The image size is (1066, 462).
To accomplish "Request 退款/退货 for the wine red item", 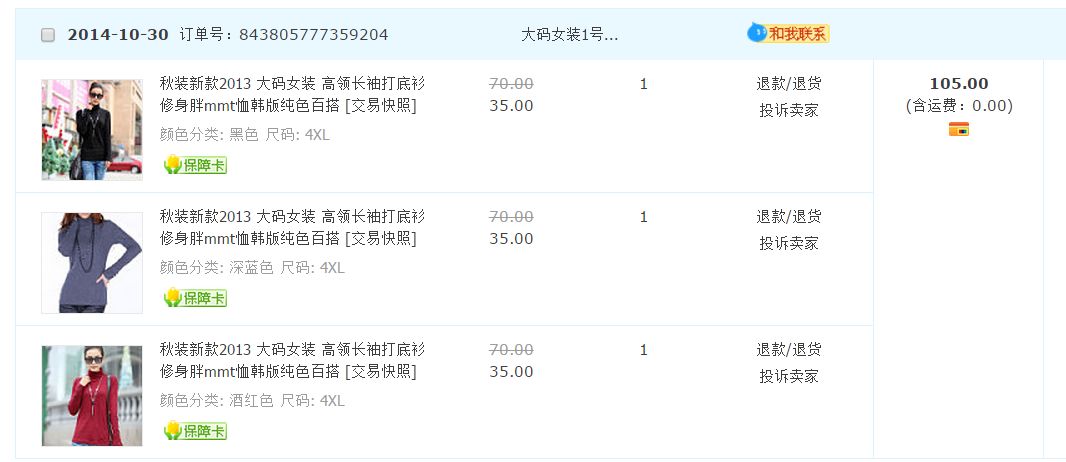I will pos(788,350).
